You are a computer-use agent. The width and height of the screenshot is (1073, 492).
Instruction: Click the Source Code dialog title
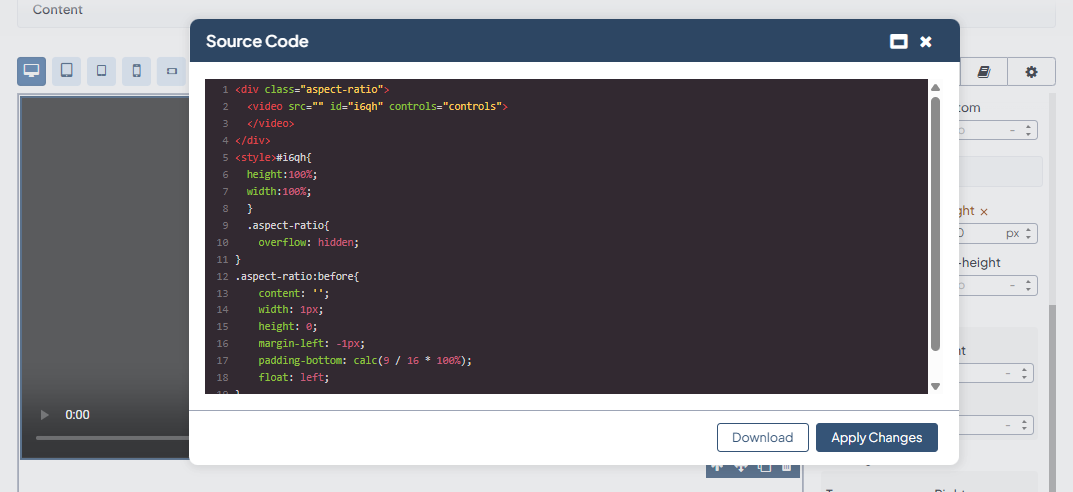pos(257,42)
